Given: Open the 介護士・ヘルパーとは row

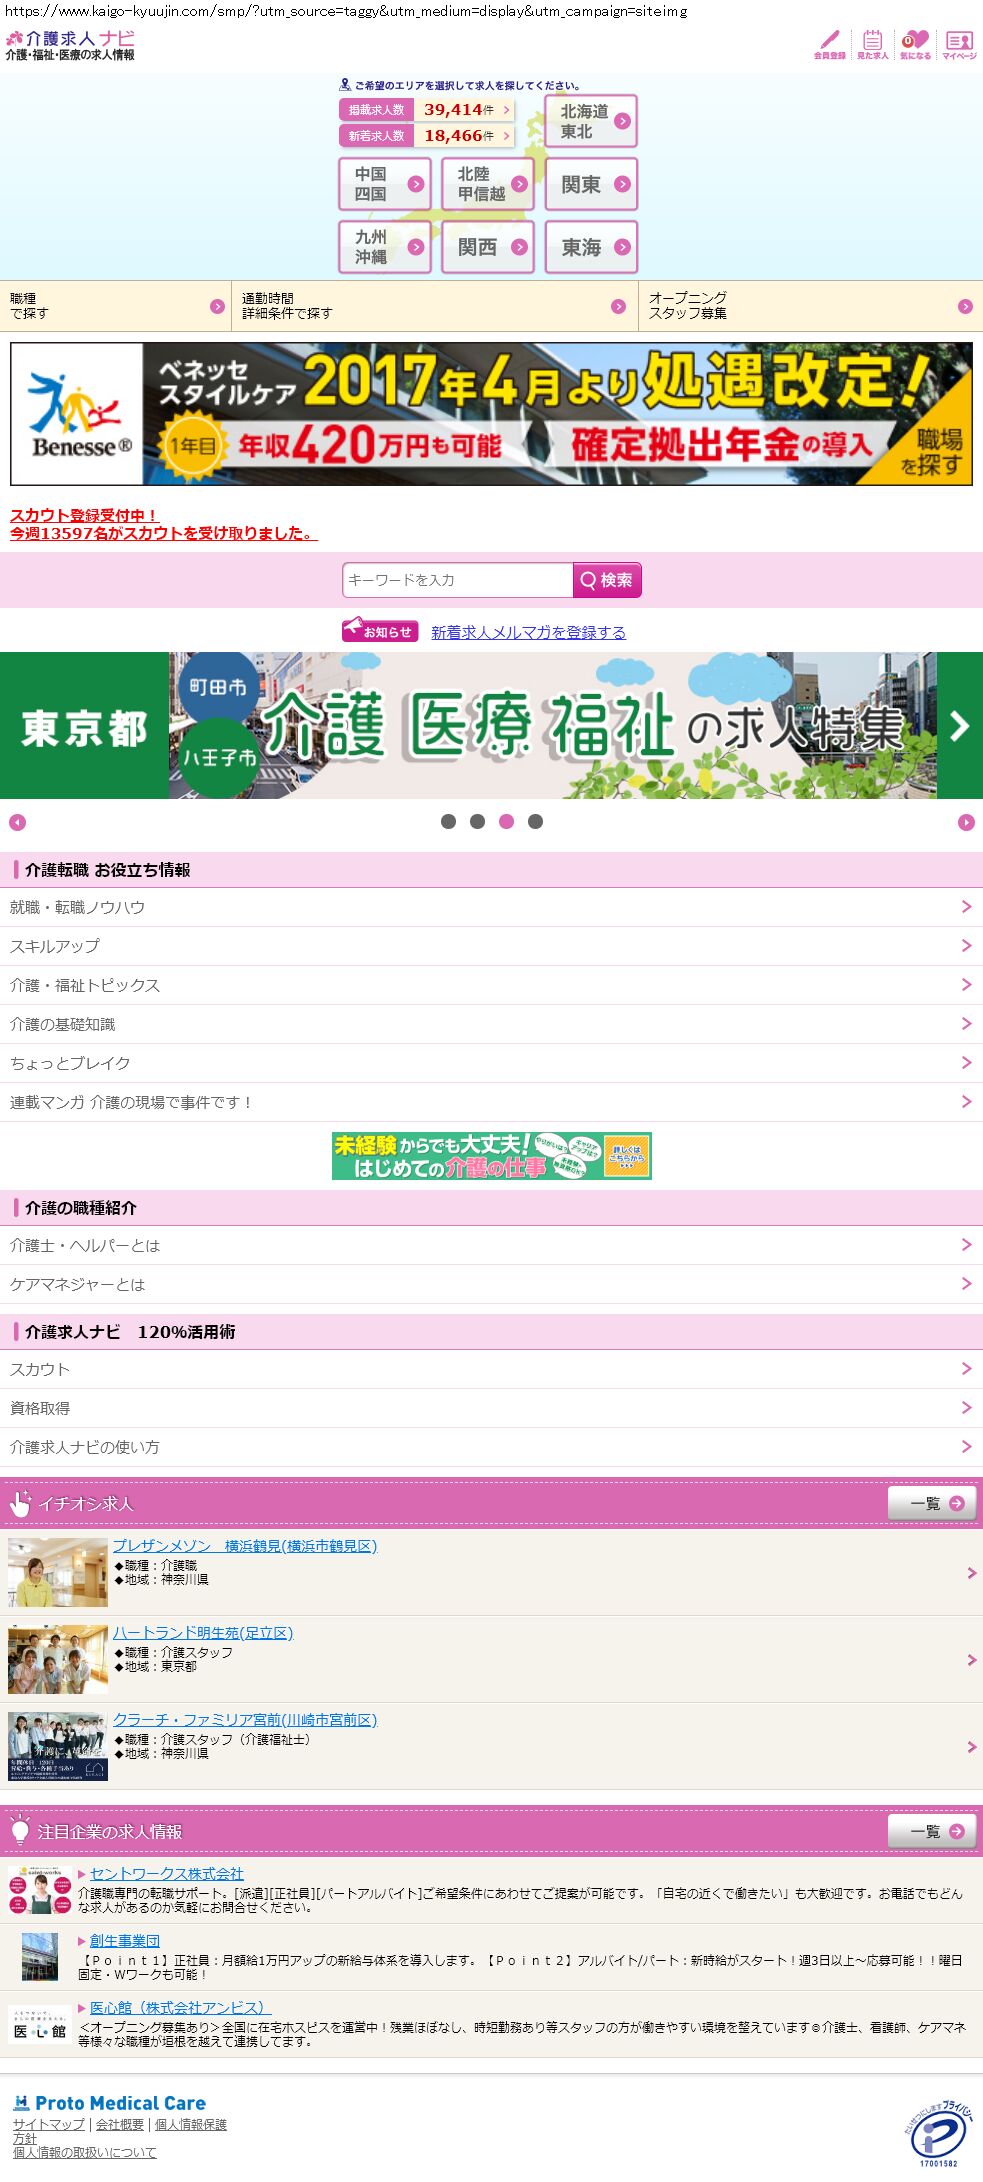Looking at the screenshot, I should (491, 1245).
